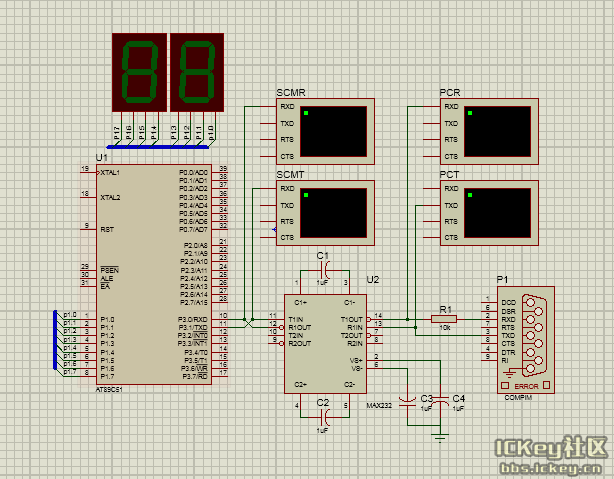Click the SCMT virtual terminal screen
The image size is (614, 479).
334,213
